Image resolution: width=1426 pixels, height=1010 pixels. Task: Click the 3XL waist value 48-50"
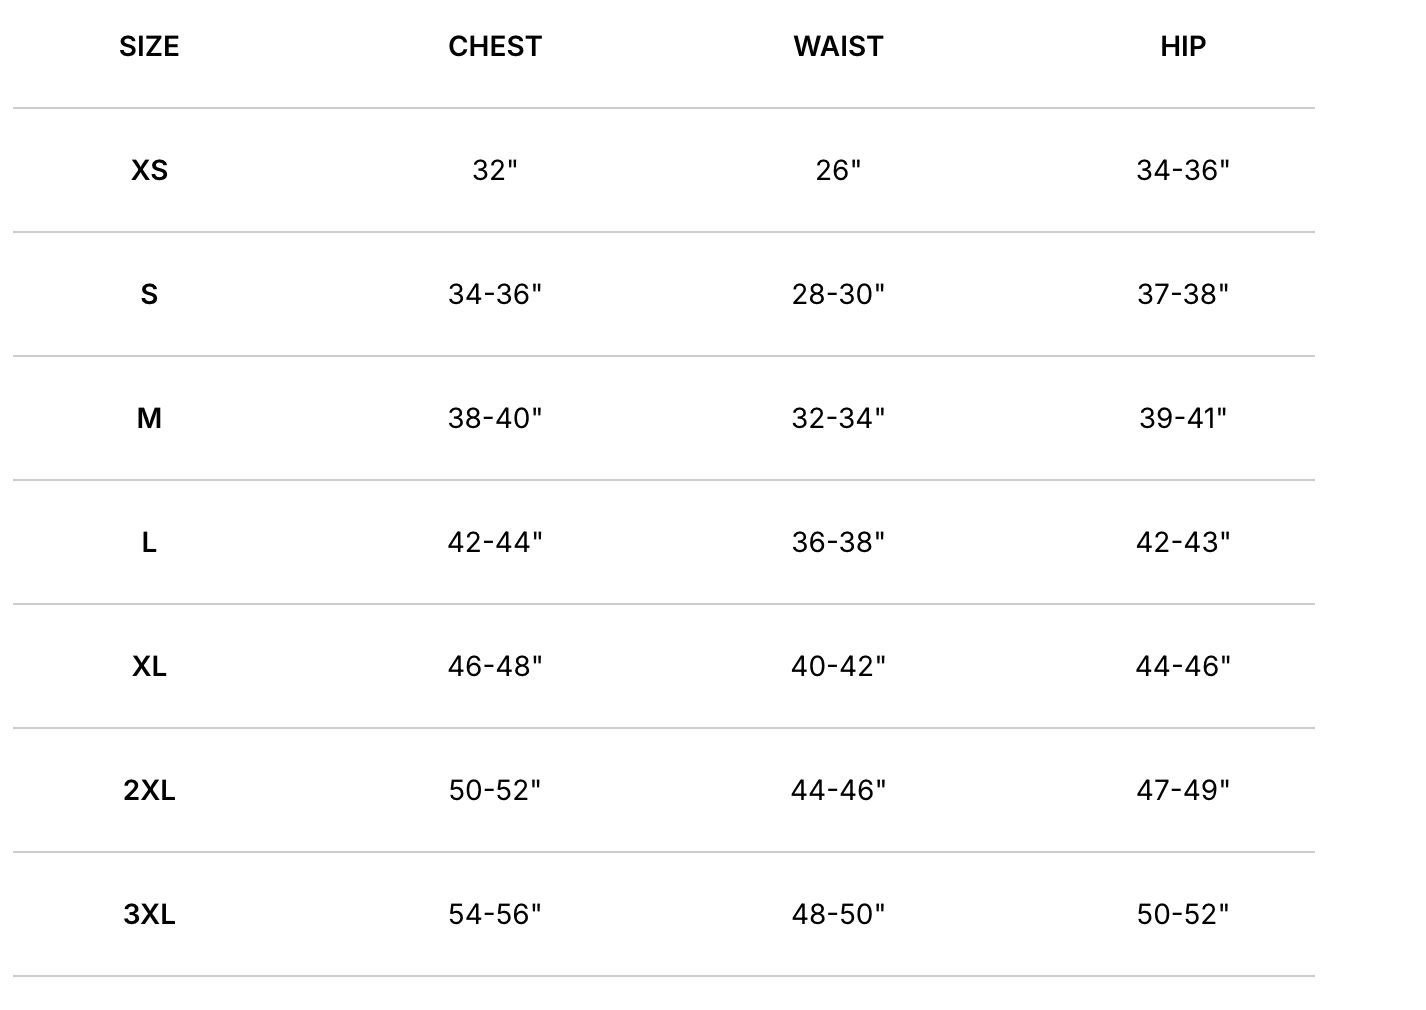coord(838,915)
